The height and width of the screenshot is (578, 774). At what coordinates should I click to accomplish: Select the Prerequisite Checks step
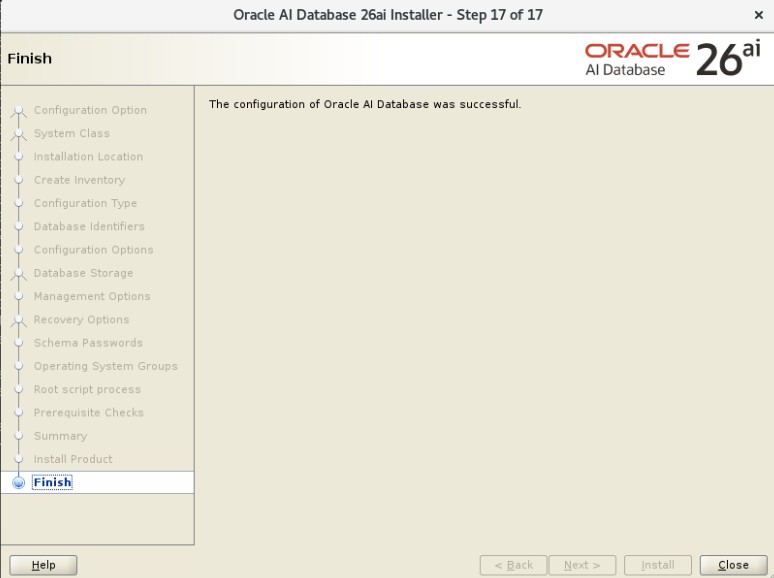pyautogui.click(x=89, y=412)
